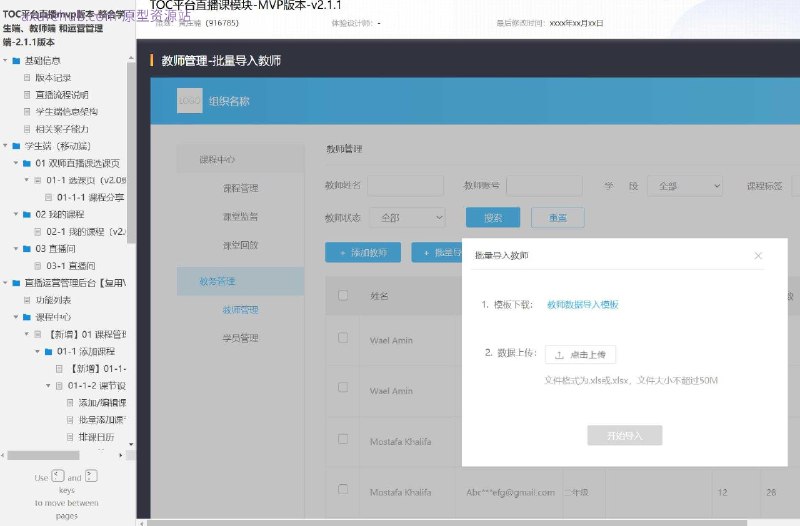The width and height of the screenshot is (800, 526).
Task: Click the tree panel horizontal scrollbar thumb
Action: 43,455
